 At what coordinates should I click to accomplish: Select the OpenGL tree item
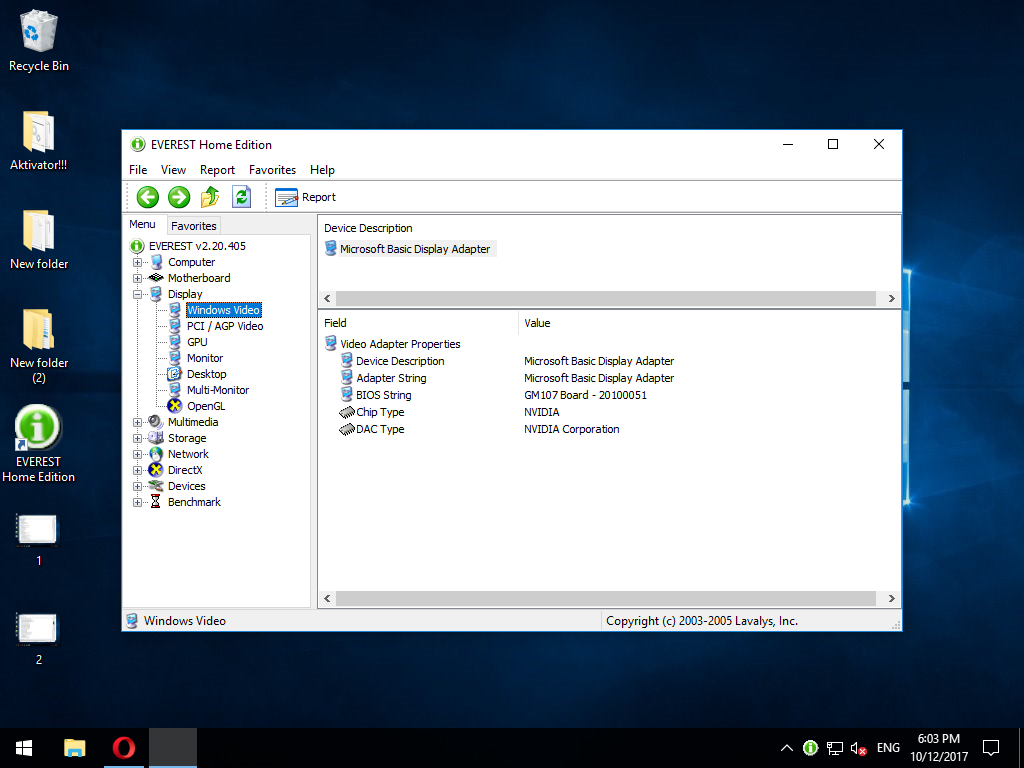[206, 406]
